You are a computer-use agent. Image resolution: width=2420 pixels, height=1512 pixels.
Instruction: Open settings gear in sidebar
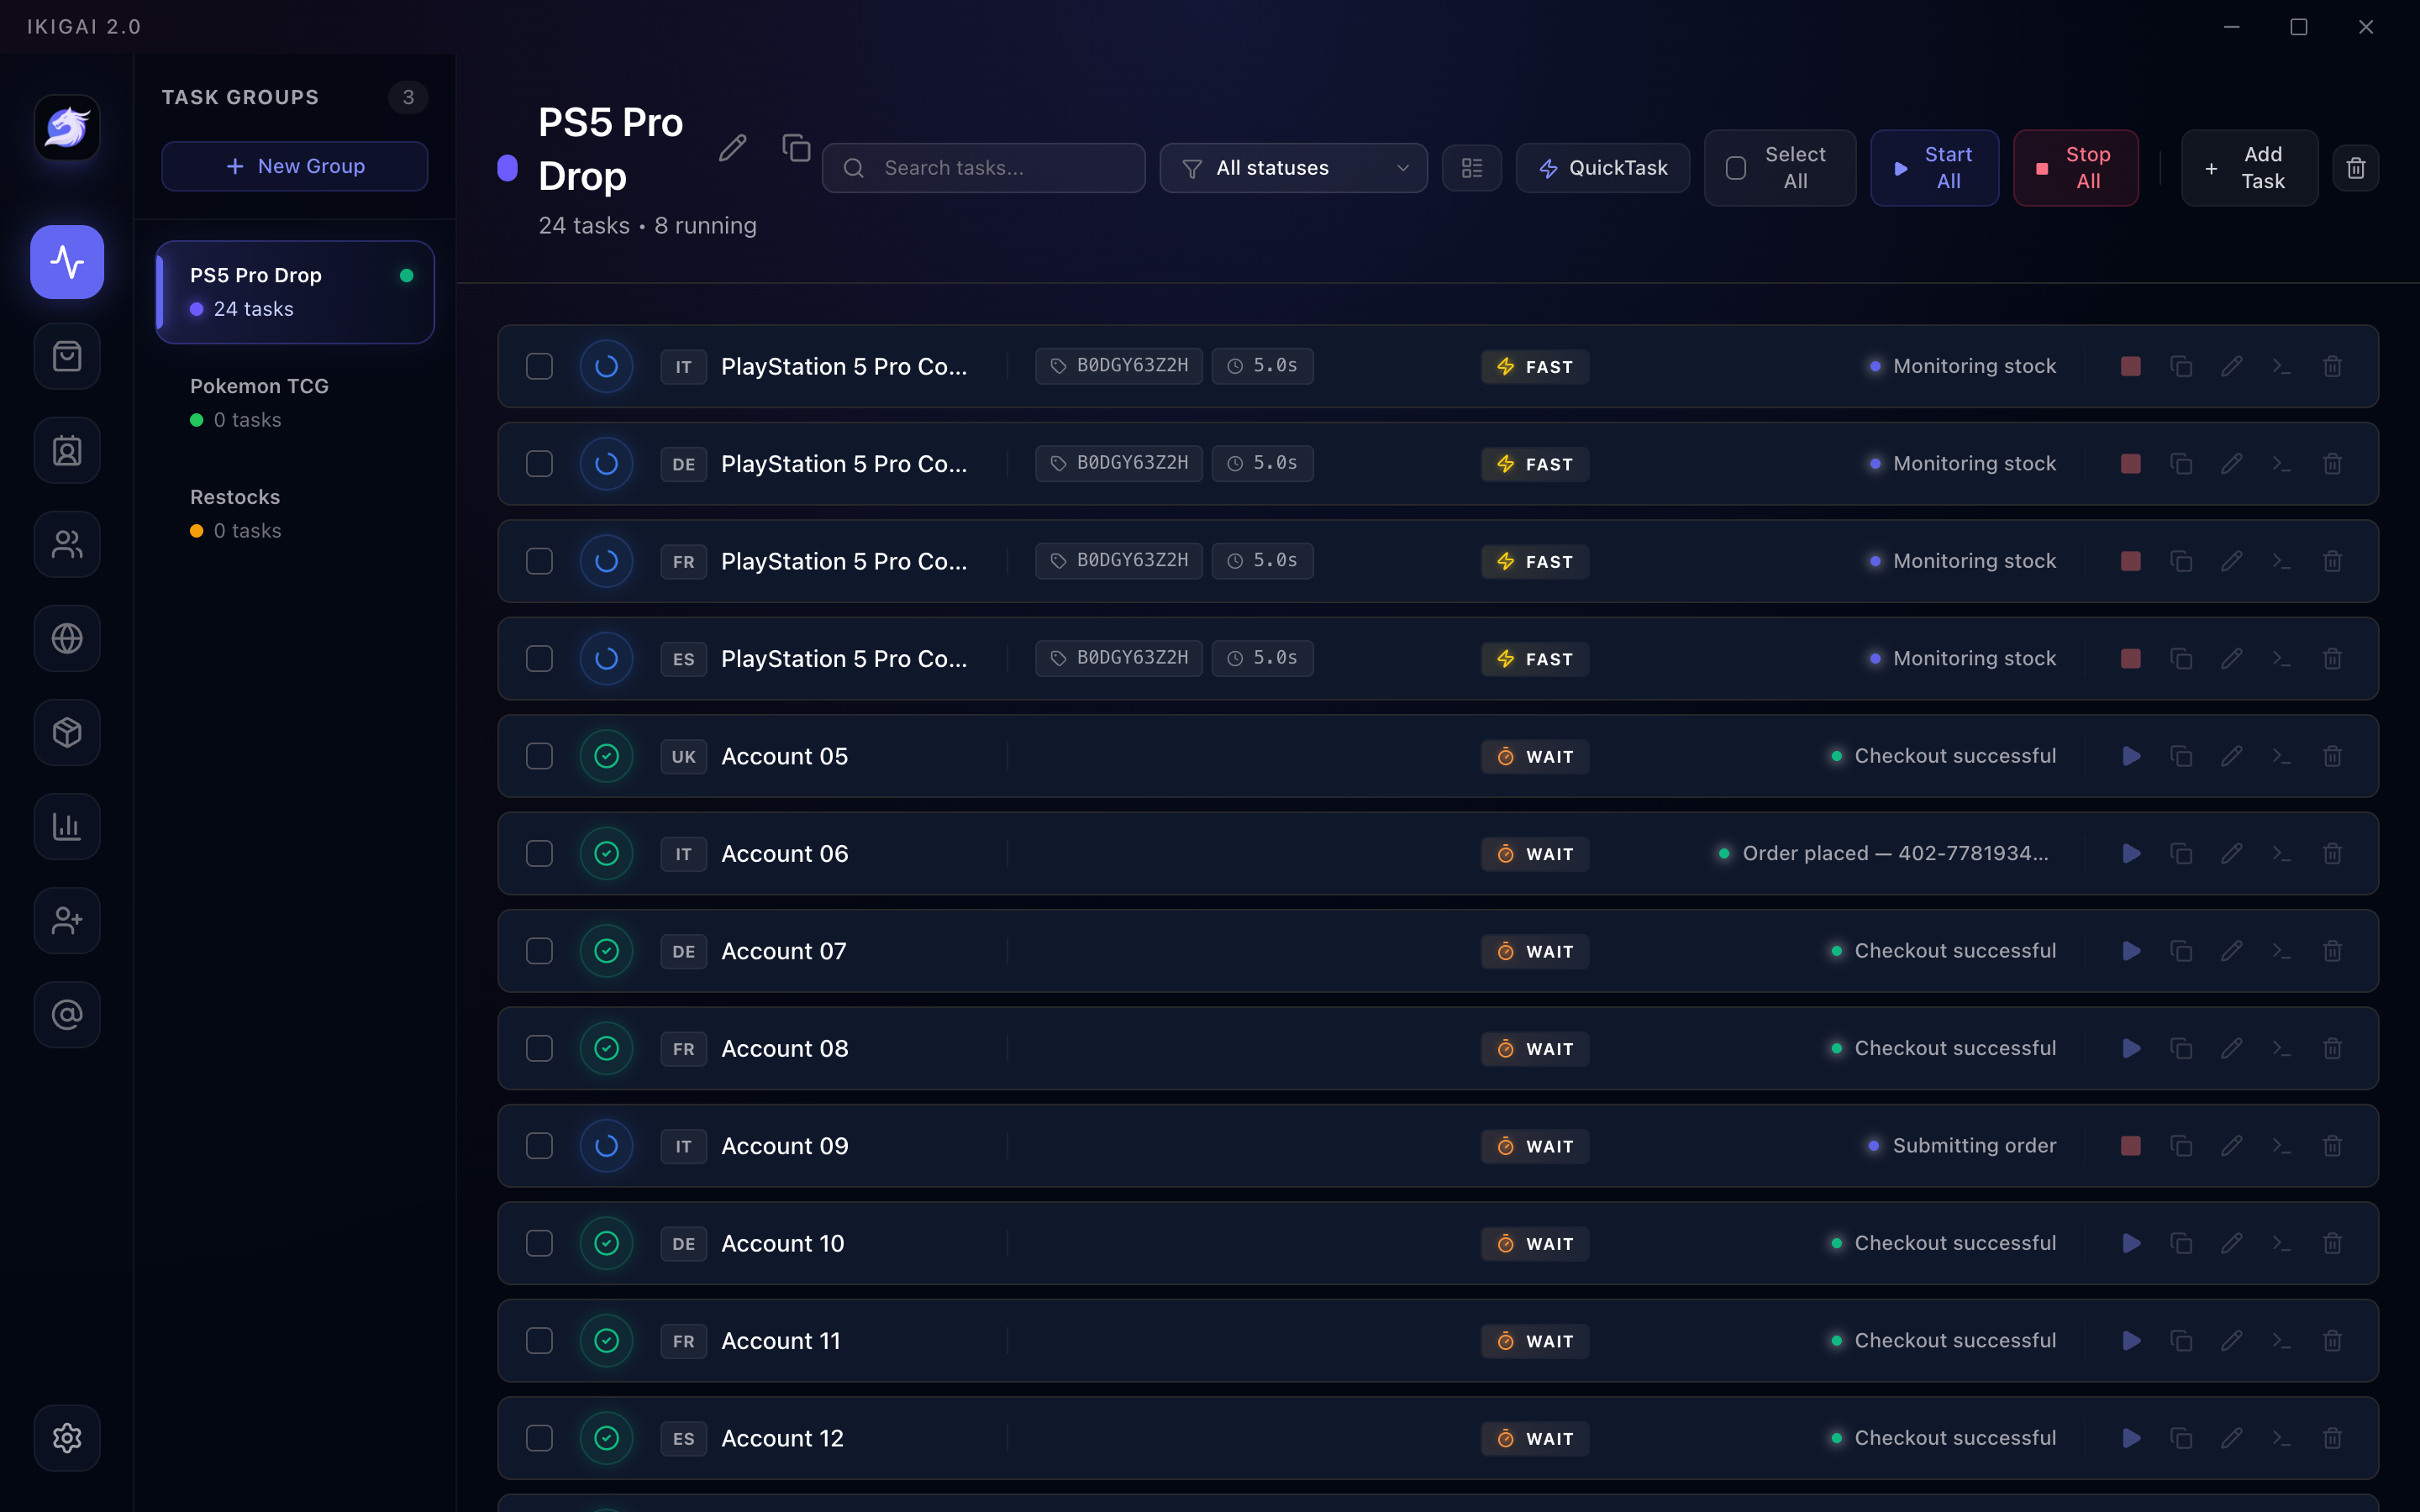coord(67,1438)
